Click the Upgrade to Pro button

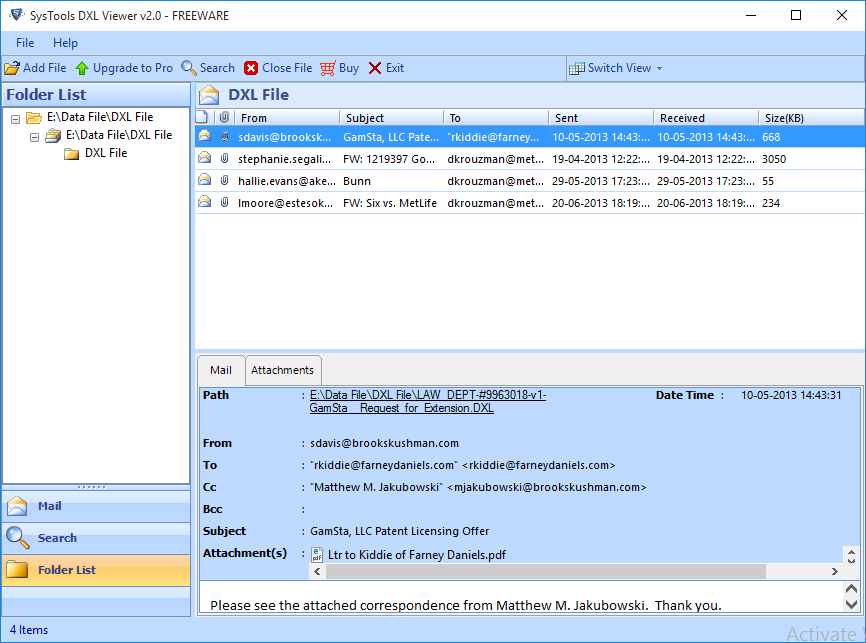pos(124,68)
